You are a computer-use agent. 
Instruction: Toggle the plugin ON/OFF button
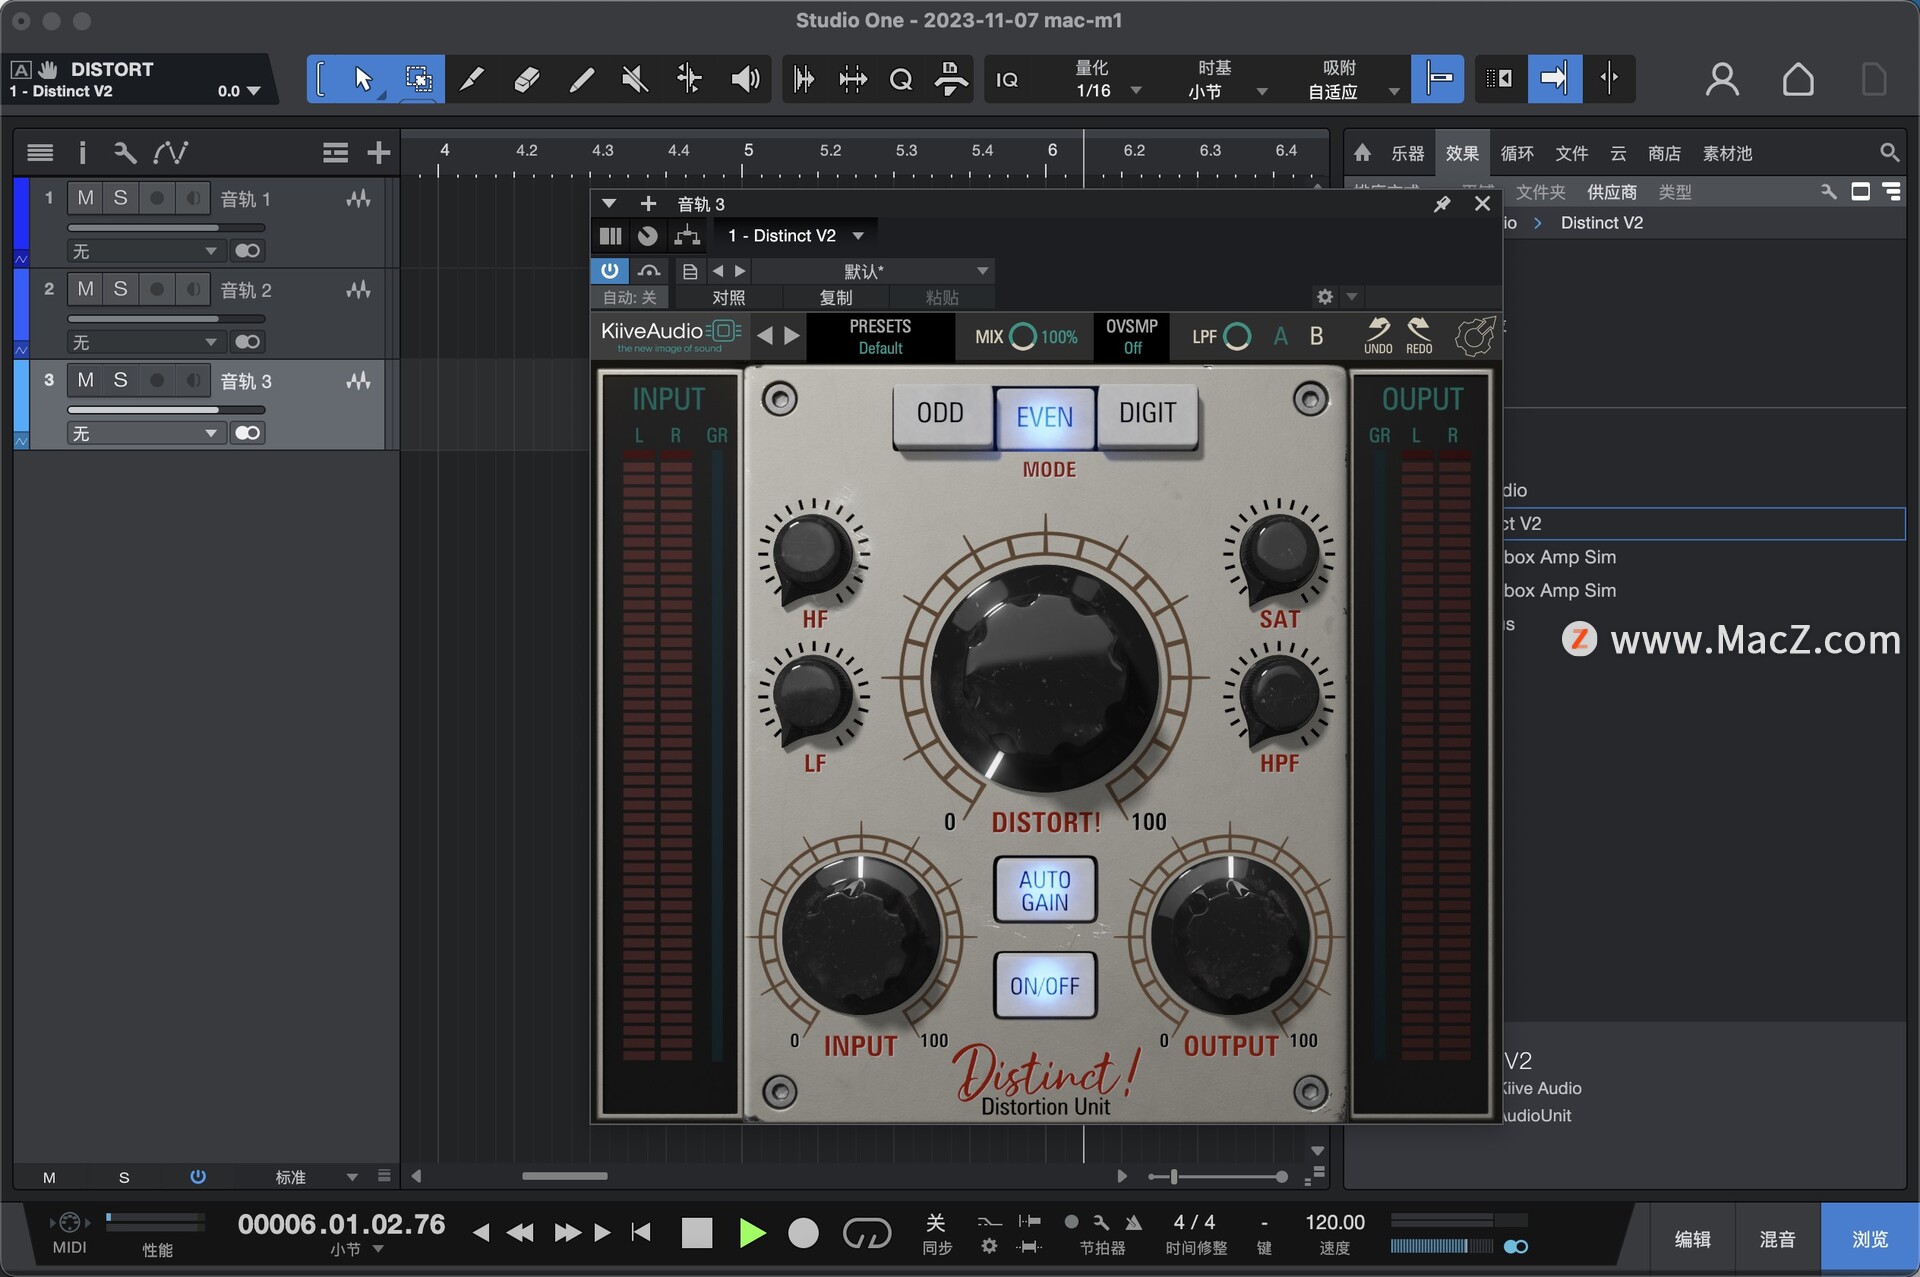1045,986
